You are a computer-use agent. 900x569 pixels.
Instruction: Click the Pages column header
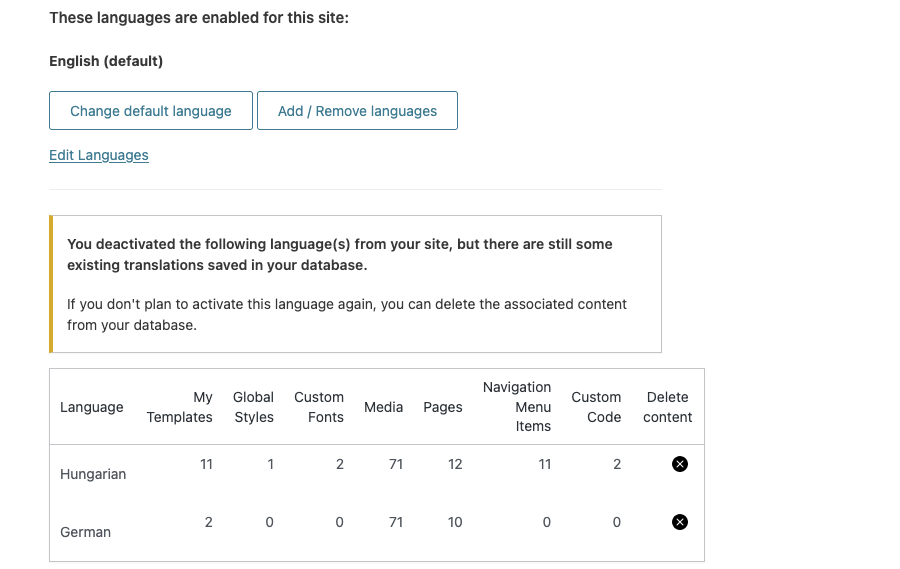(443, 407)
